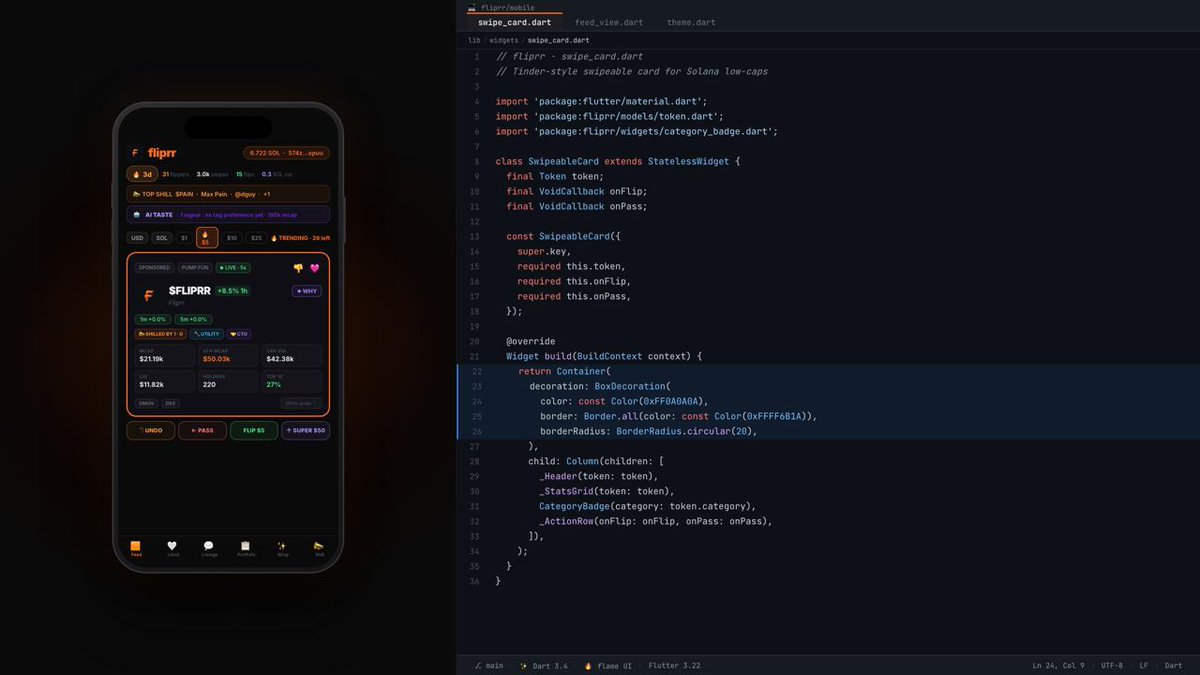Tap the WHY button on the card
Screen dimensions: 1200x675
tap(306, 291)
